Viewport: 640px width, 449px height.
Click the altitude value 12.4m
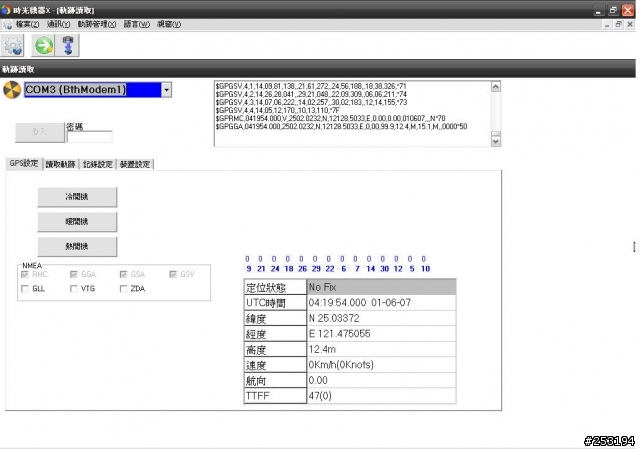click(x=381, y=349)
